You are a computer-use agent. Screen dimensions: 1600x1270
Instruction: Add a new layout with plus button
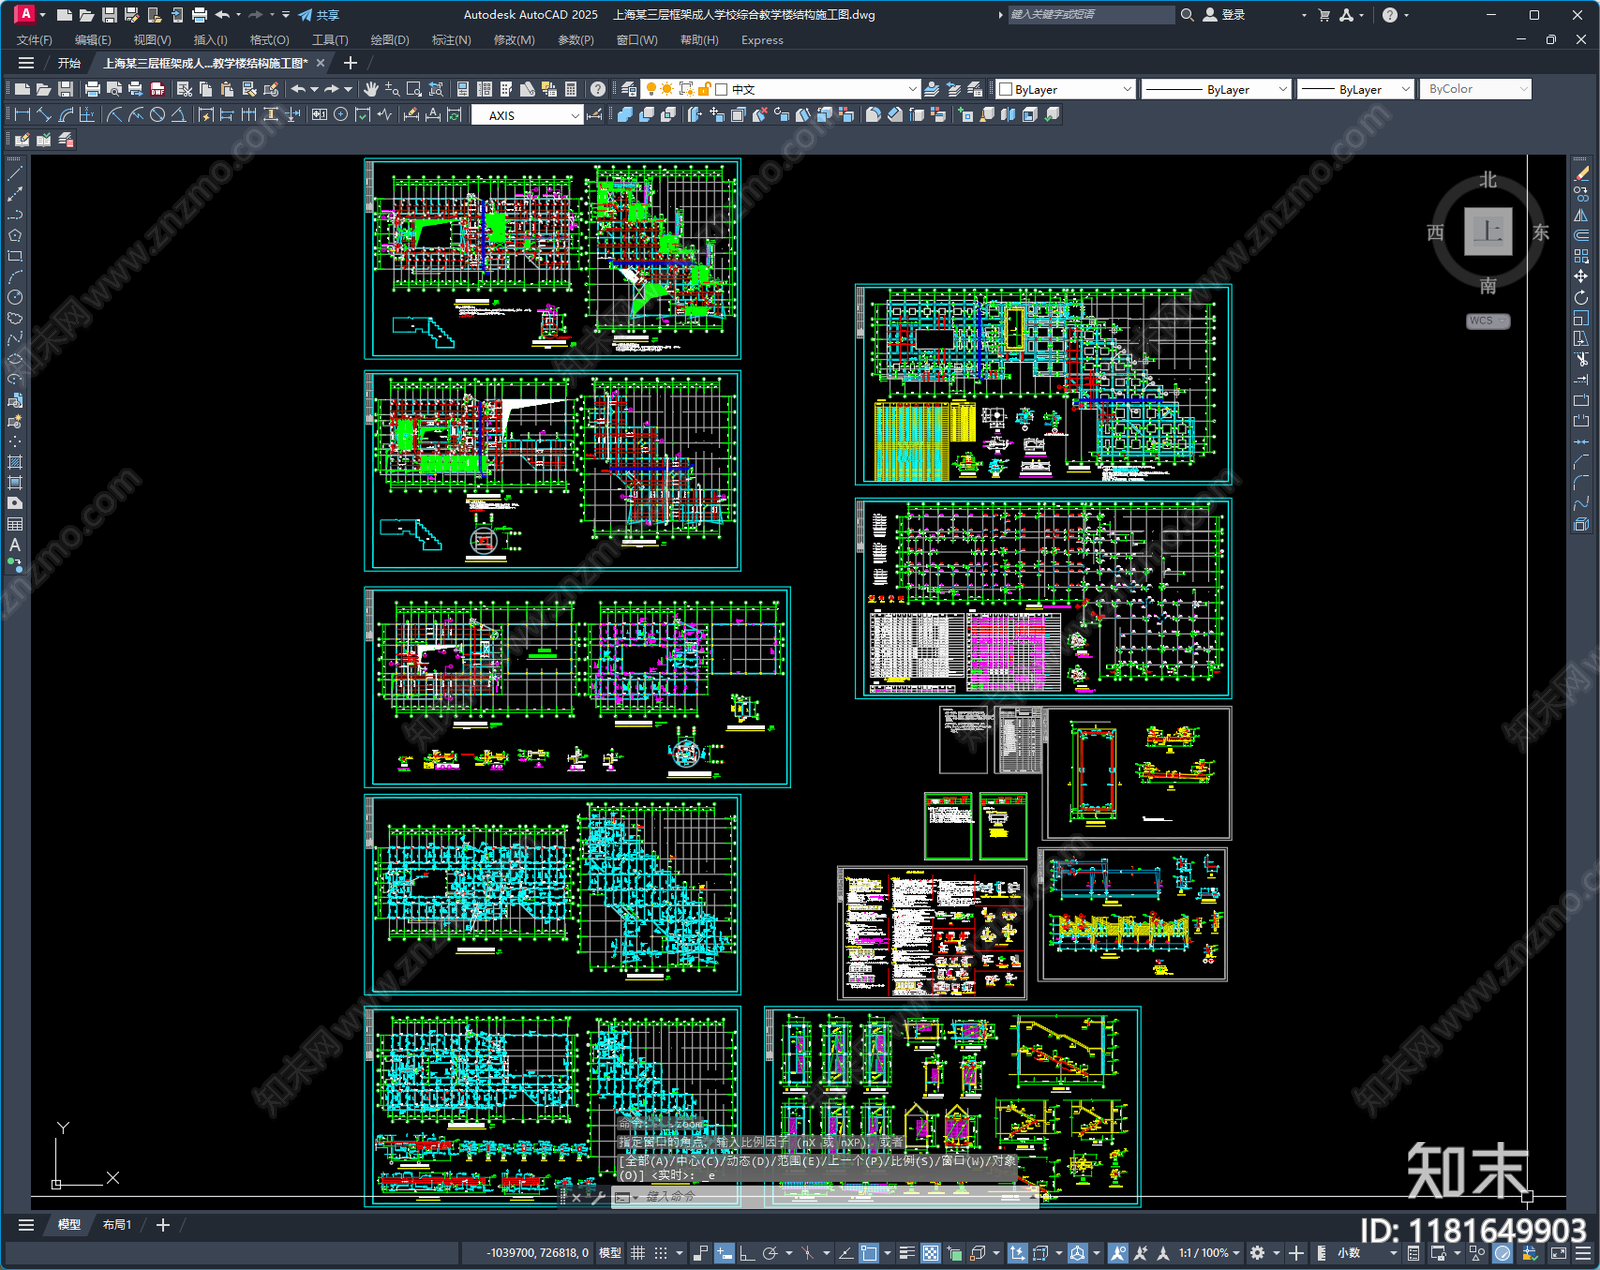pos(163,1224)
